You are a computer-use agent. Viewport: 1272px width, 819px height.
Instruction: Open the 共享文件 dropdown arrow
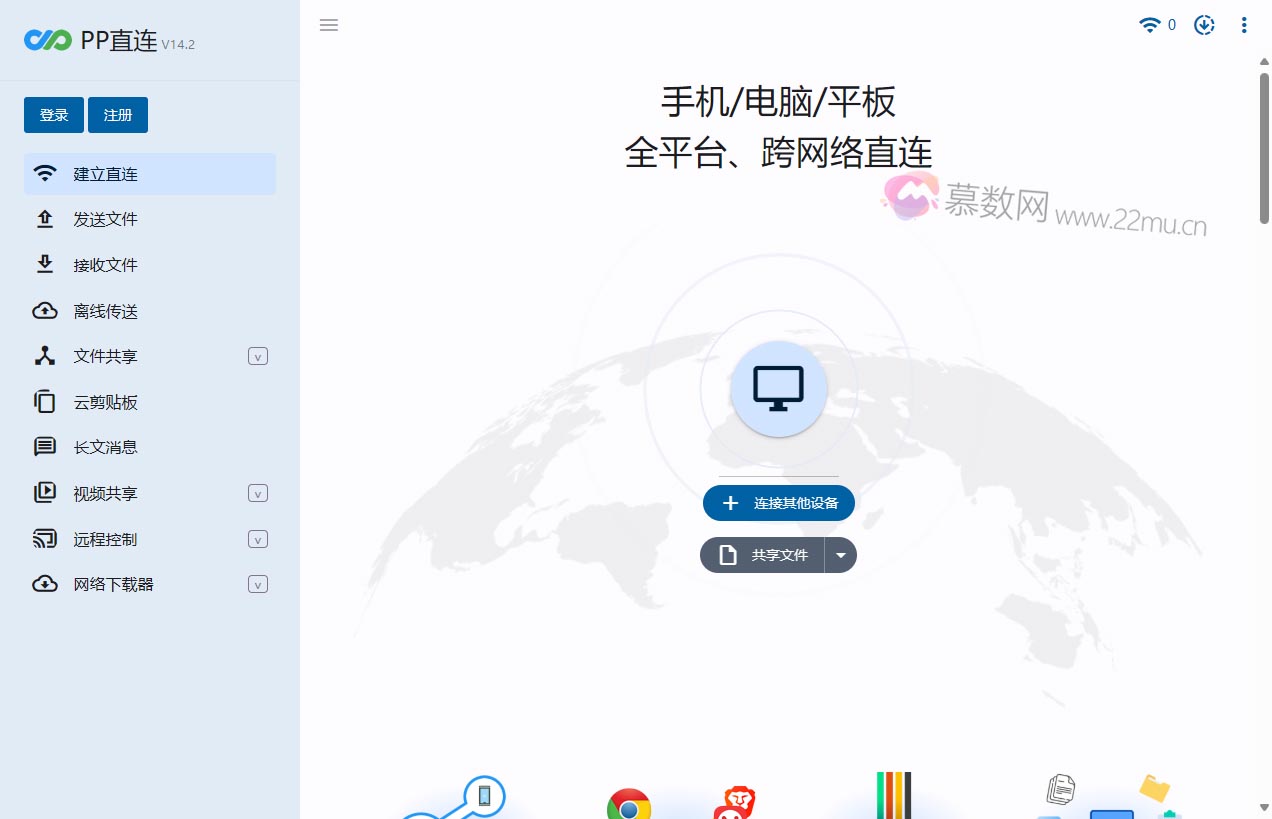(x=841, y=555)
